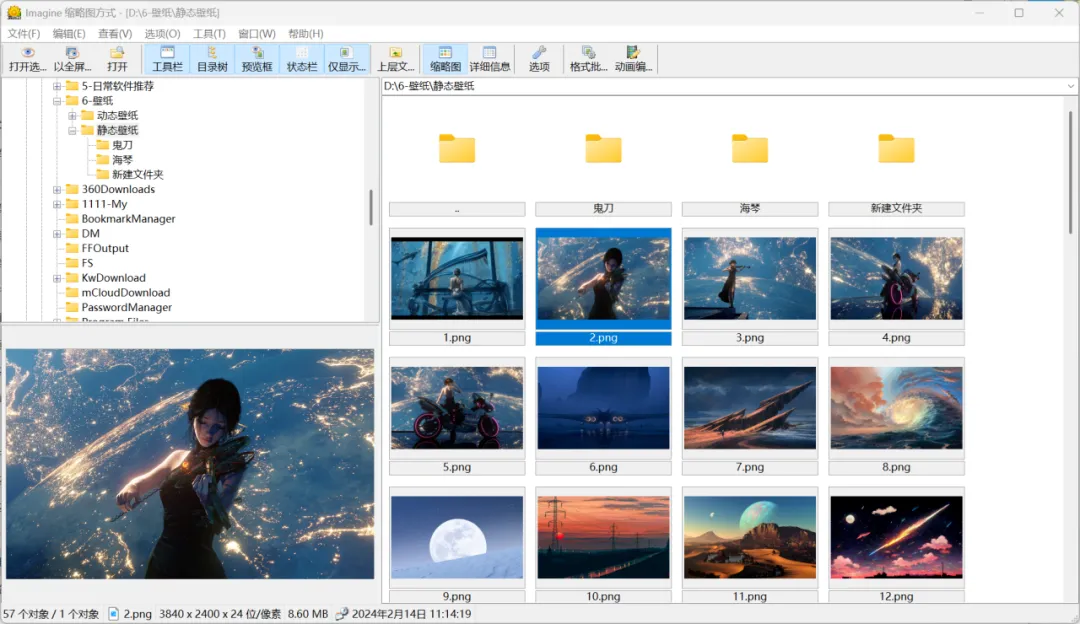Viewport: 1080px width, 624px height.
Task: Select the 11.png desert planet thumbnail
Action: tap(749, 537)
